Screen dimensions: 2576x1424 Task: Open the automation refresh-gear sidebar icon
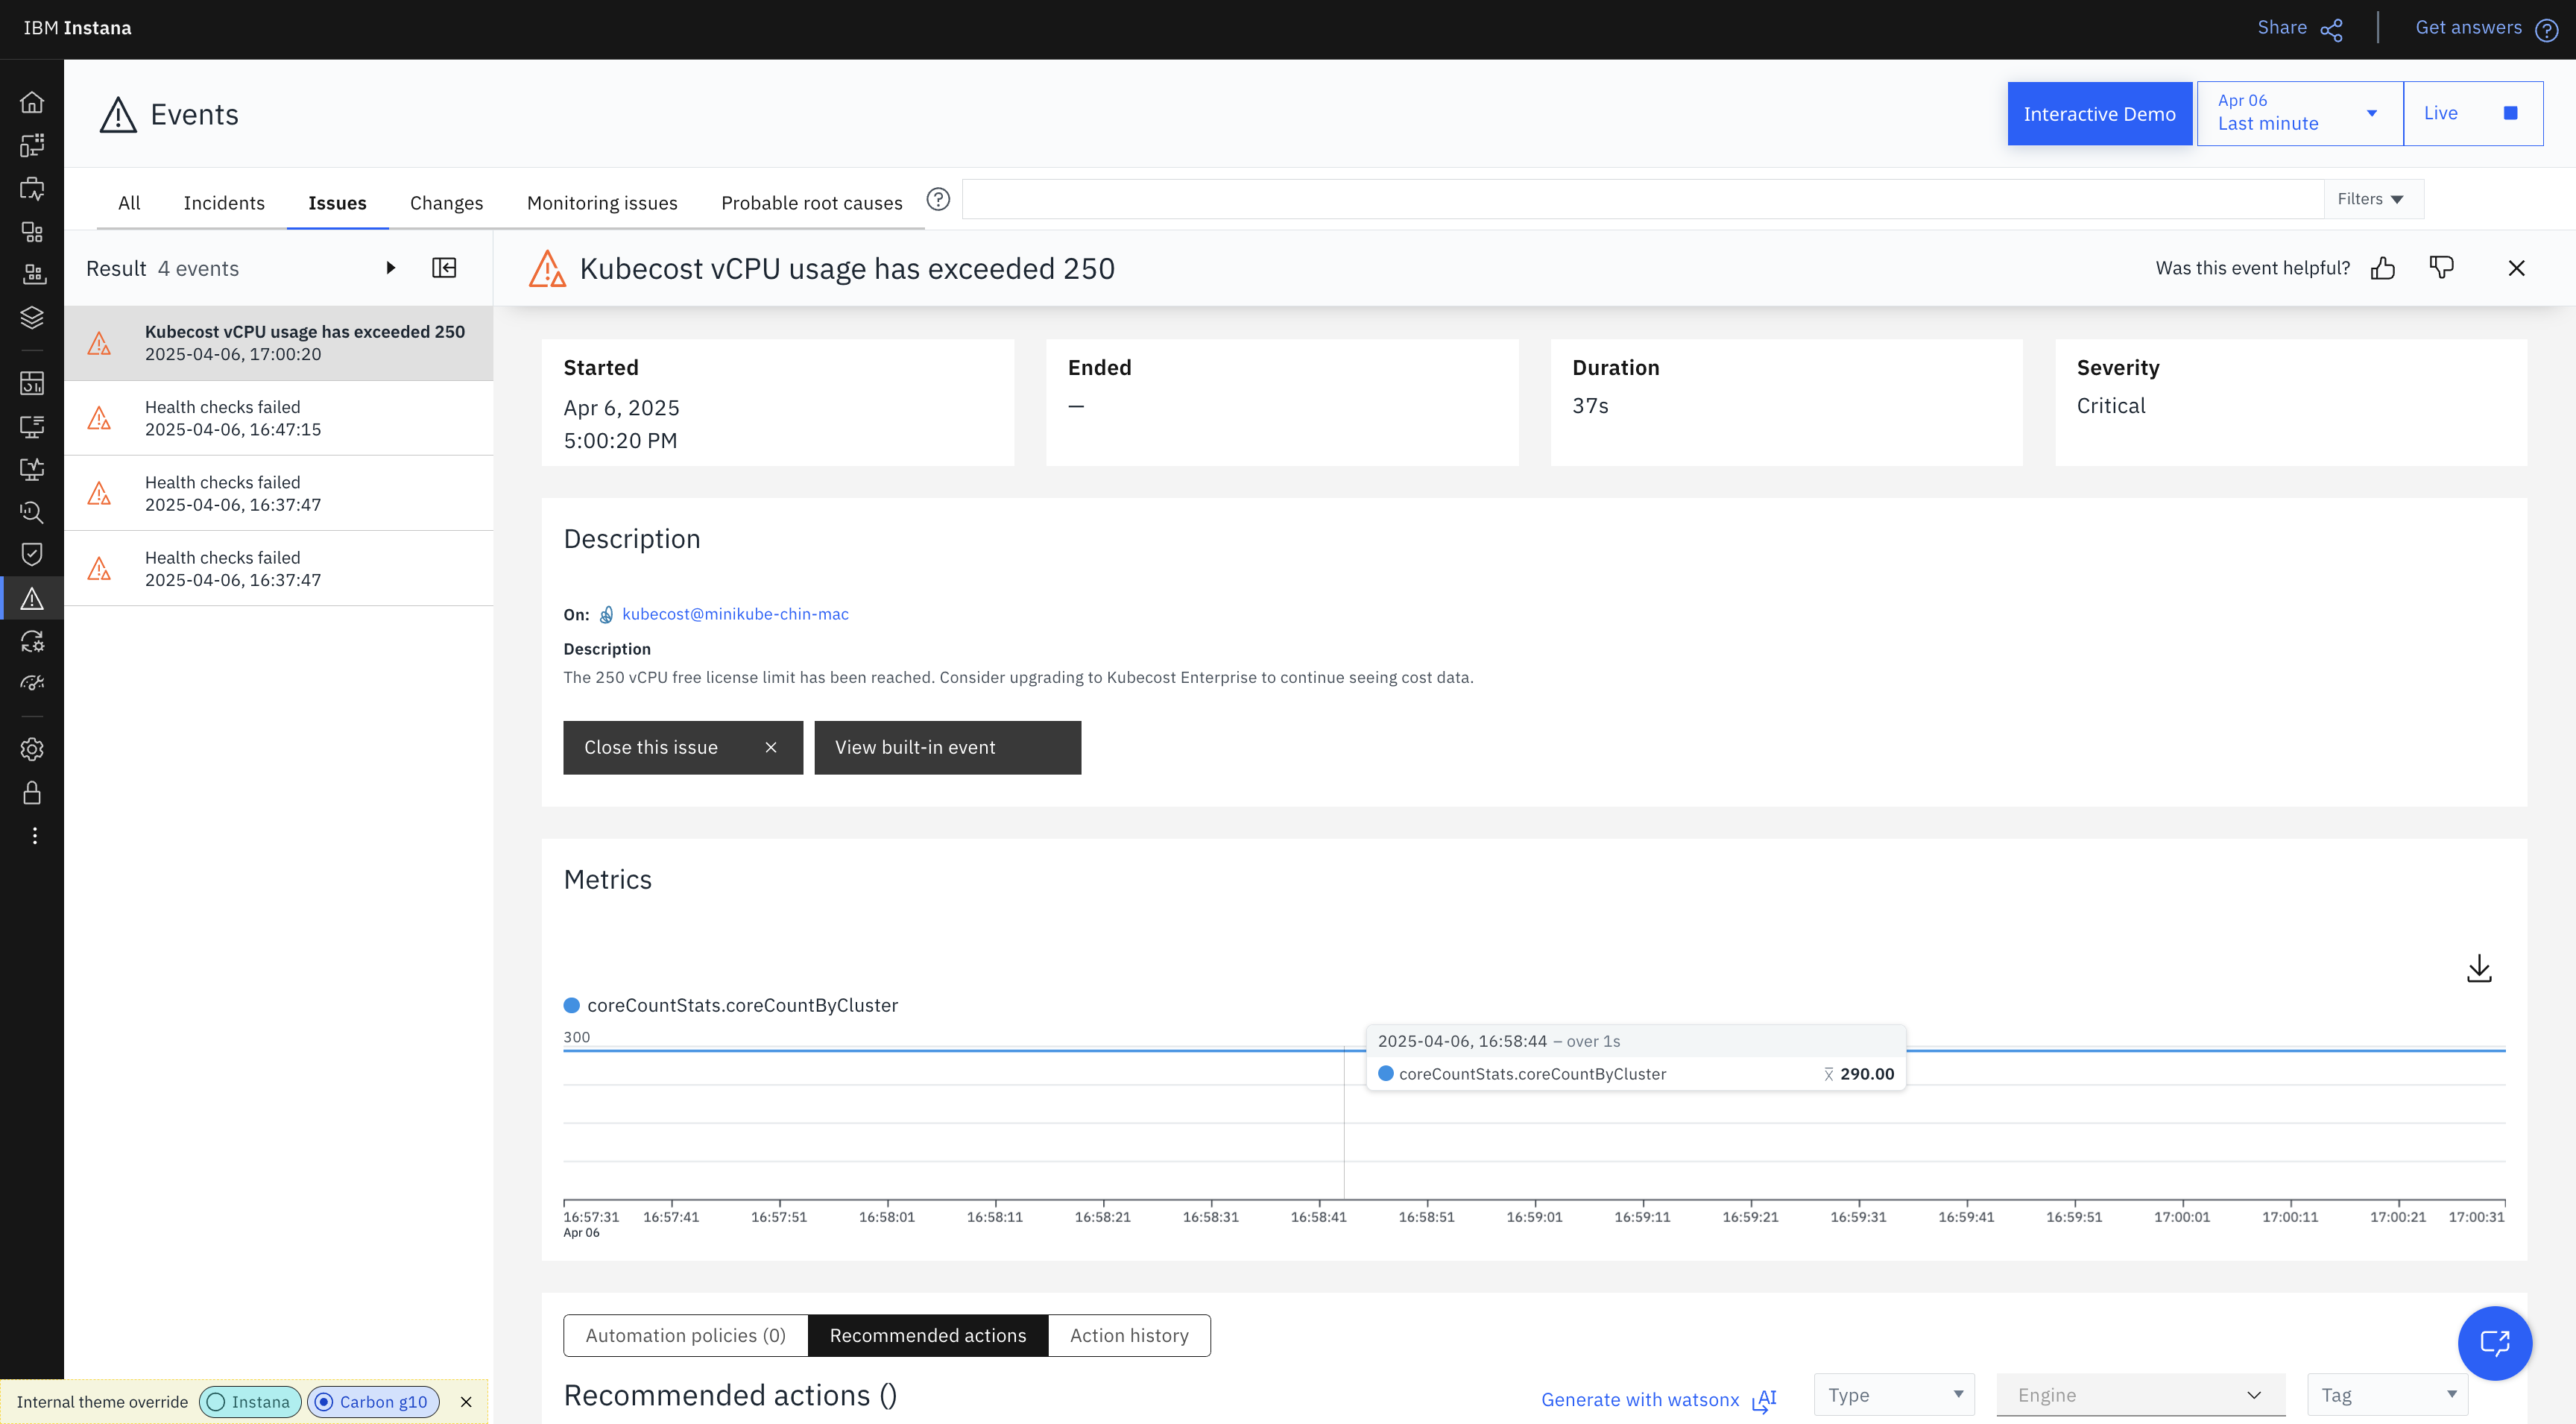[x=32, y=641]
